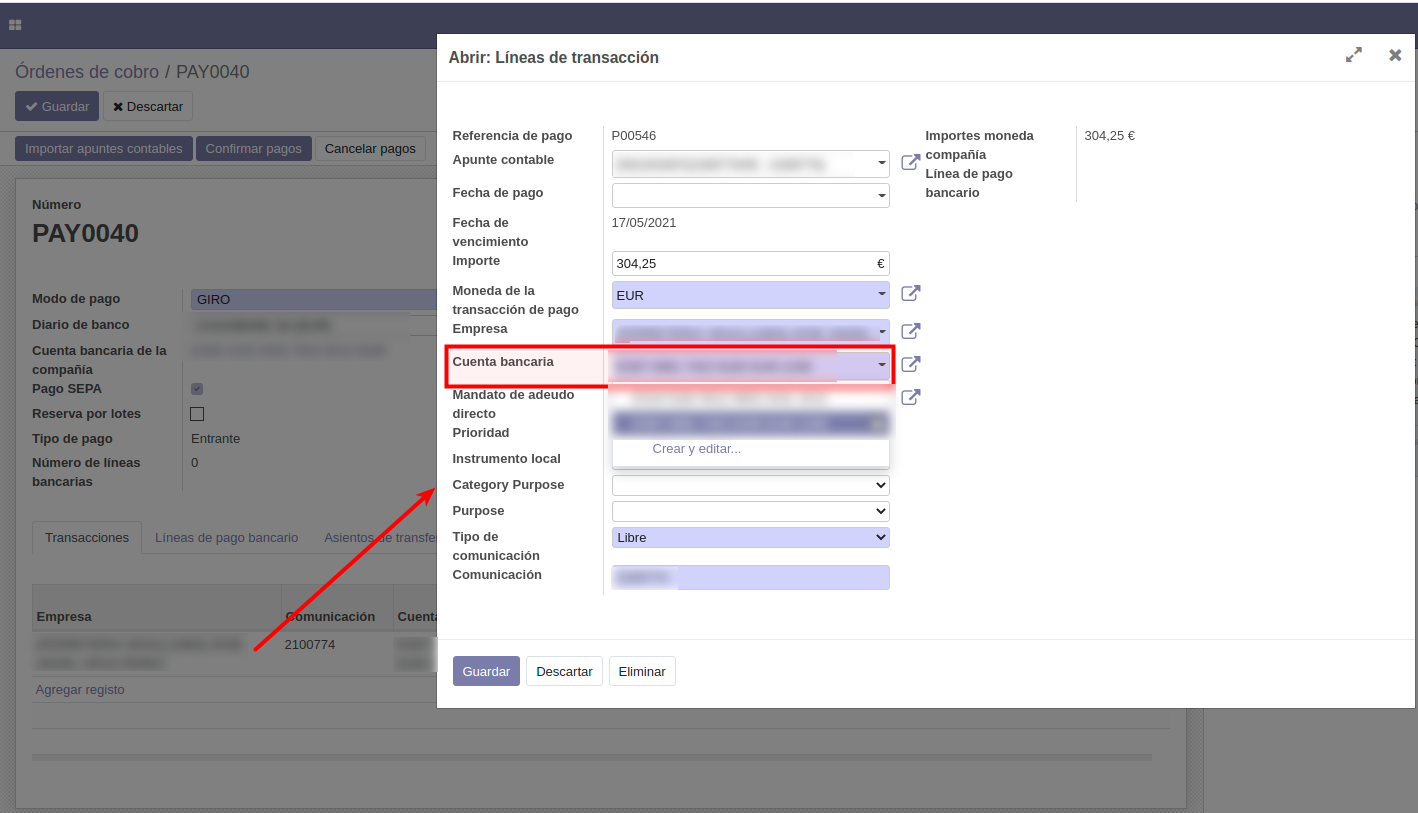Open external link for Cuenta bancaria
This screenshot has height=813, width=1418.
pyautogui.click(x=910, y=365)
